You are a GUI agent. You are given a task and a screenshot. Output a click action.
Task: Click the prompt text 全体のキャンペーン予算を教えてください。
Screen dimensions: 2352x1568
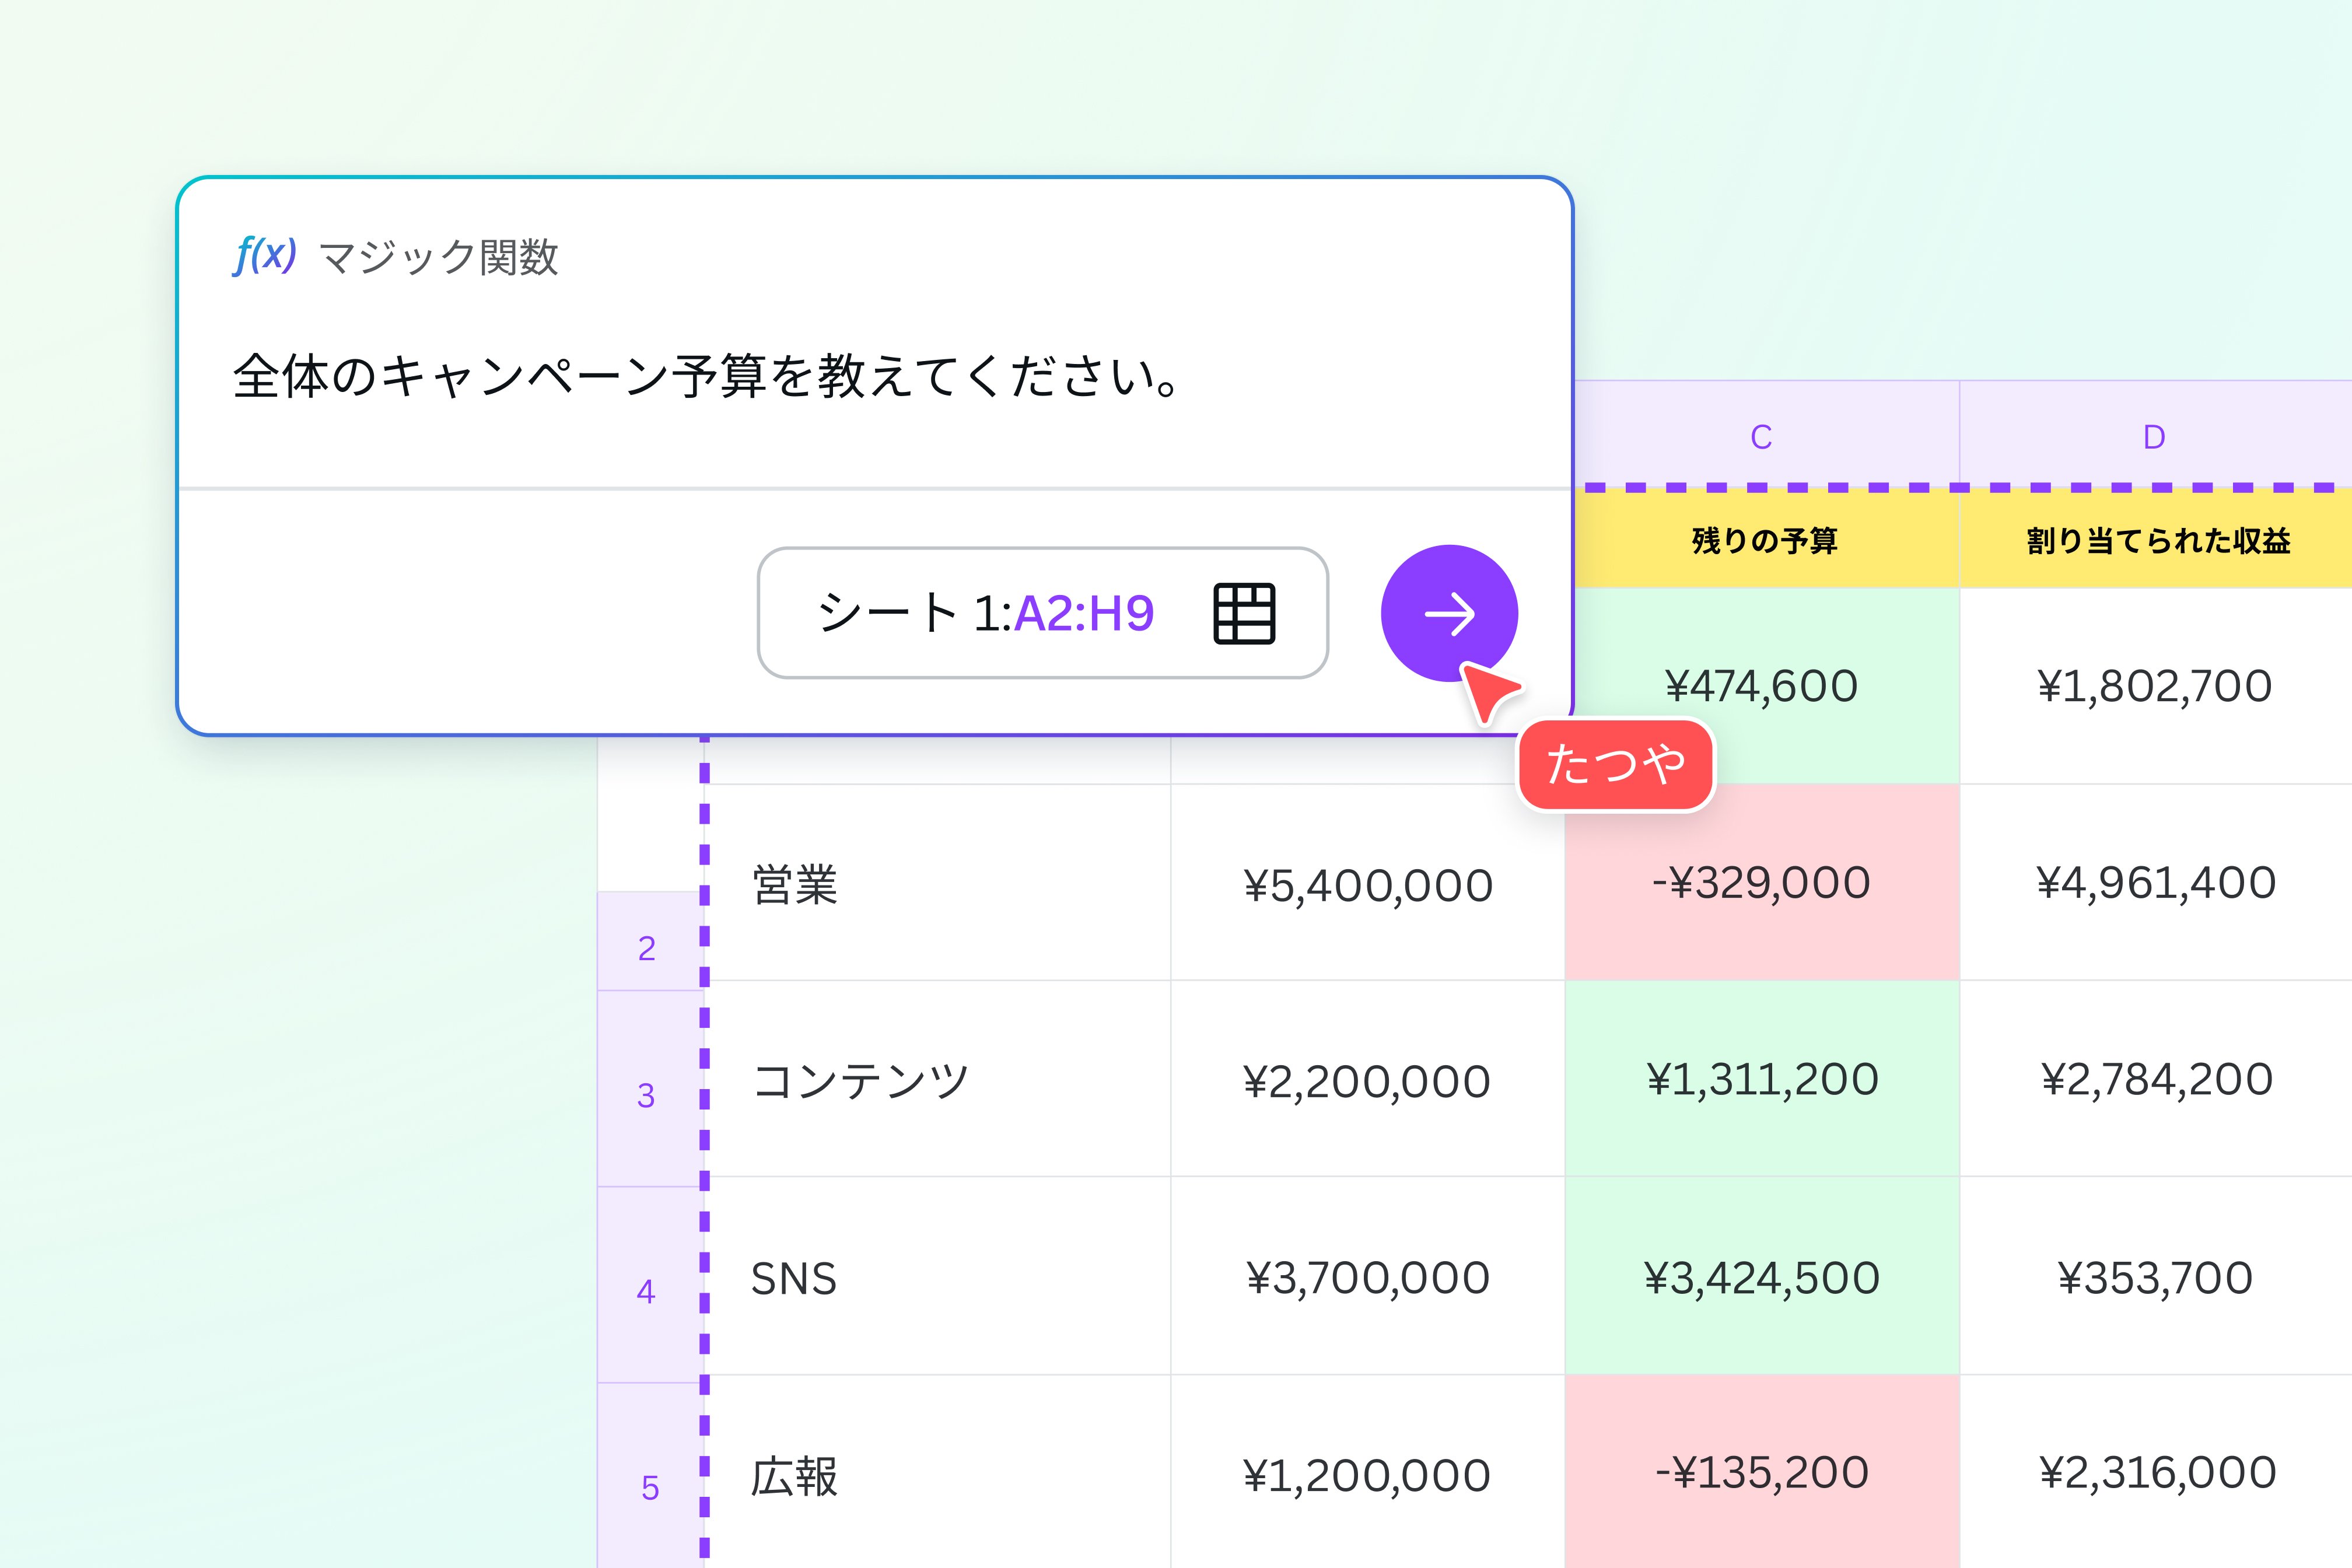coord(707,376)
